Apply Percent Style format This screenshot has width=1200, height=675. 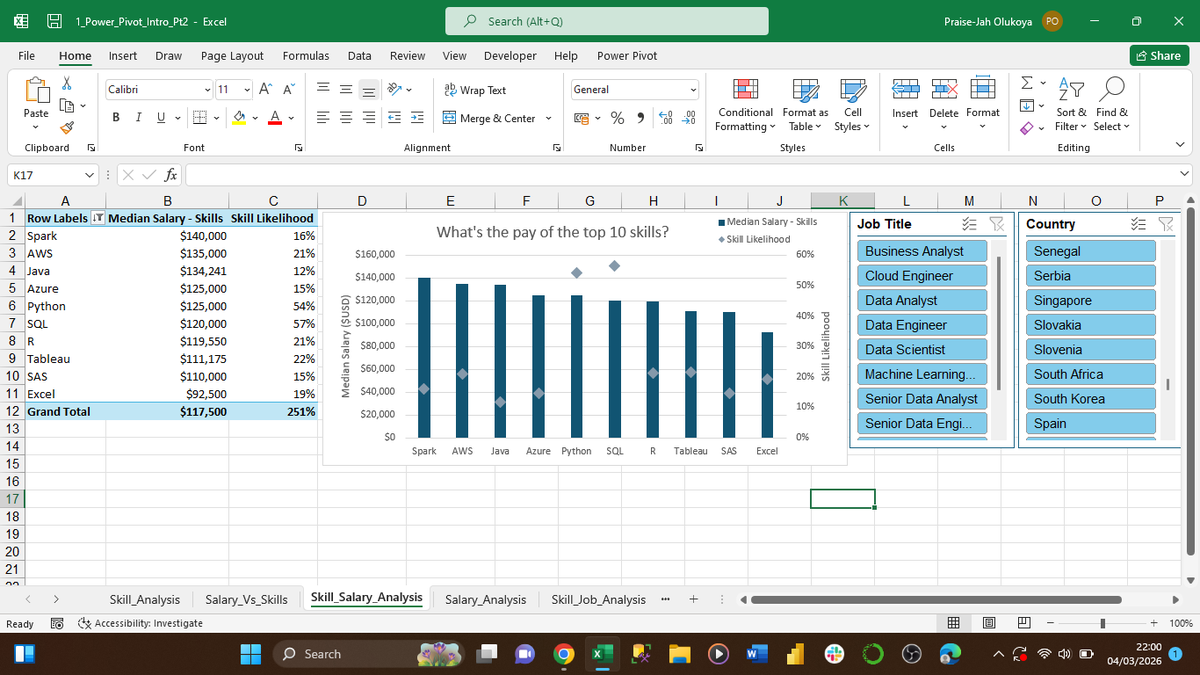(619, 119)
